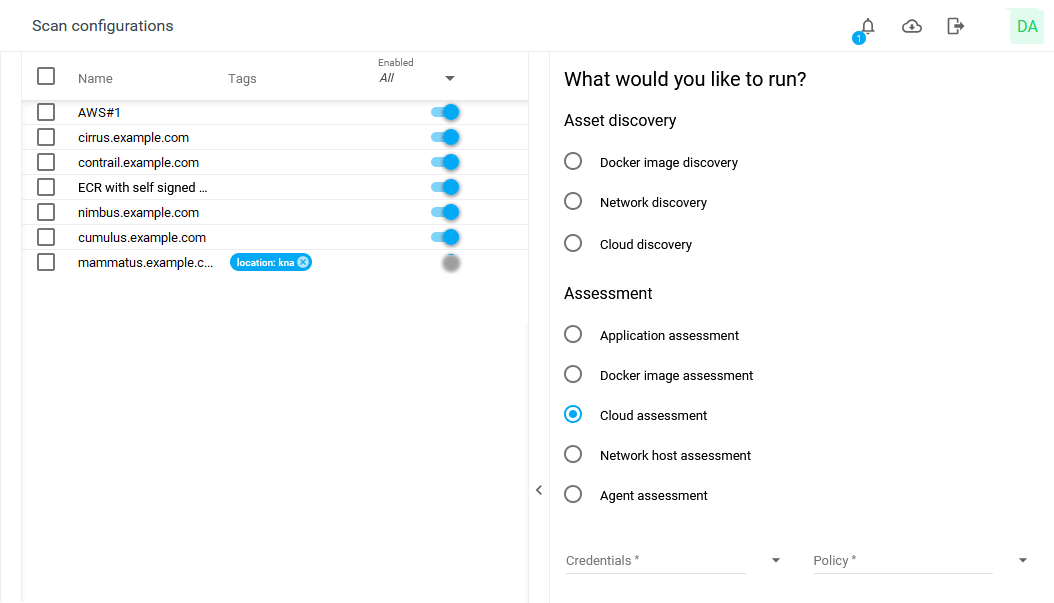The width and height of the screenshot is (1054, 603).
Task: Click the cumulus.example.com configuration name
Action: coord(142,237)
